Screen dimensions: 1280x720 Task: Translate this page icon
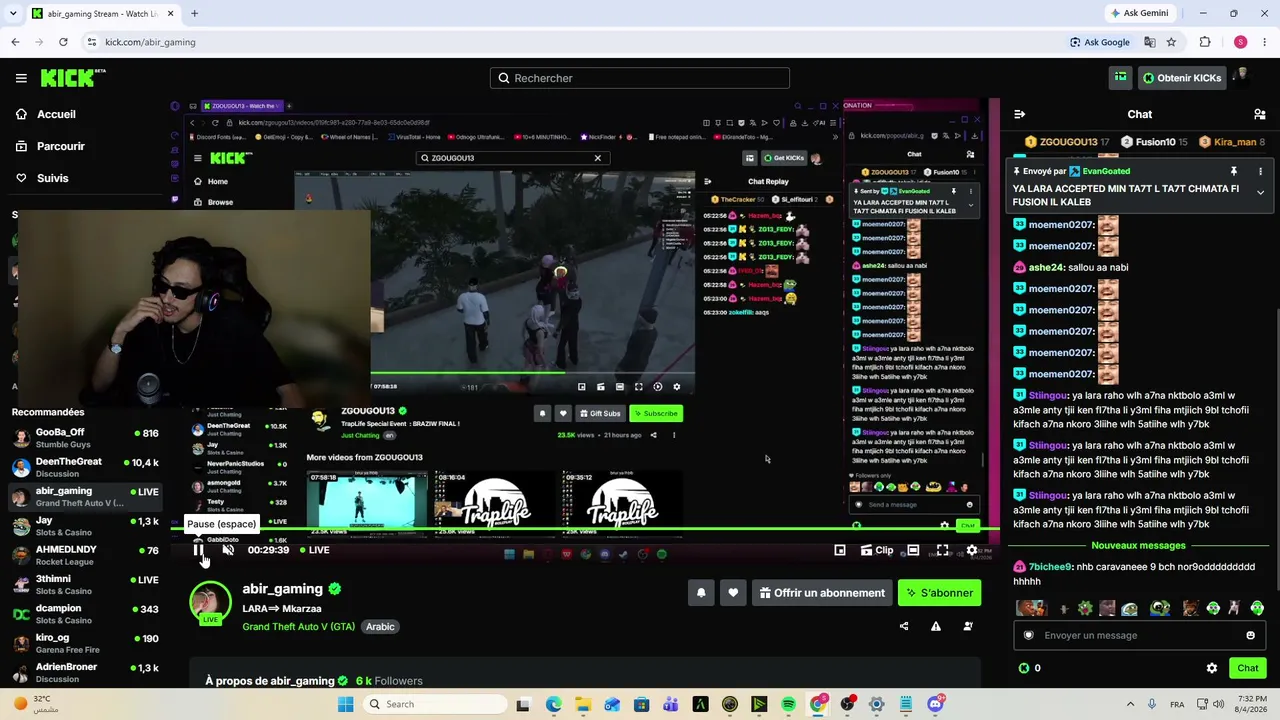point(1149,42)
